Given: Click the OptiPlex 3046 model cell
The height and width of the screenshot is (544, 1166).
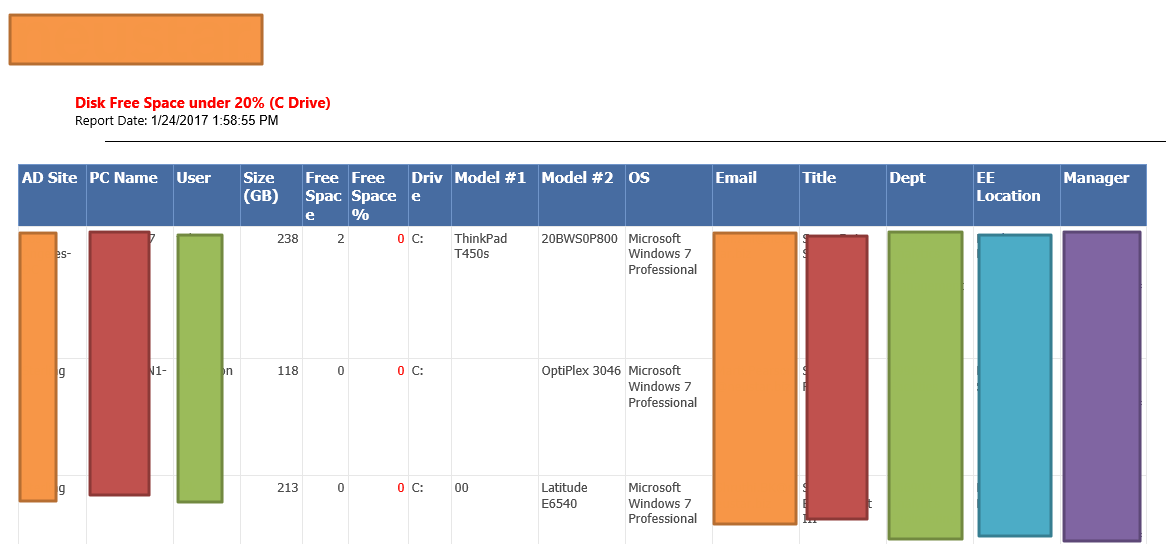Looking at the screenshot, I should [x=581, y=371].
